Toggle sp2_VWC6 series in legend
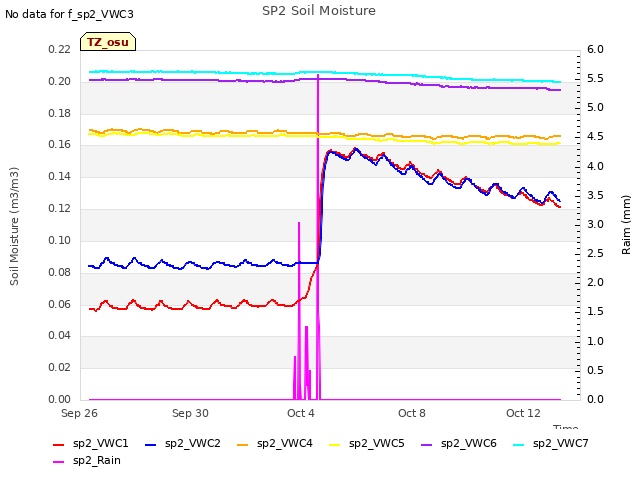The width and height of the screenshot is (640, 480). 459,444
